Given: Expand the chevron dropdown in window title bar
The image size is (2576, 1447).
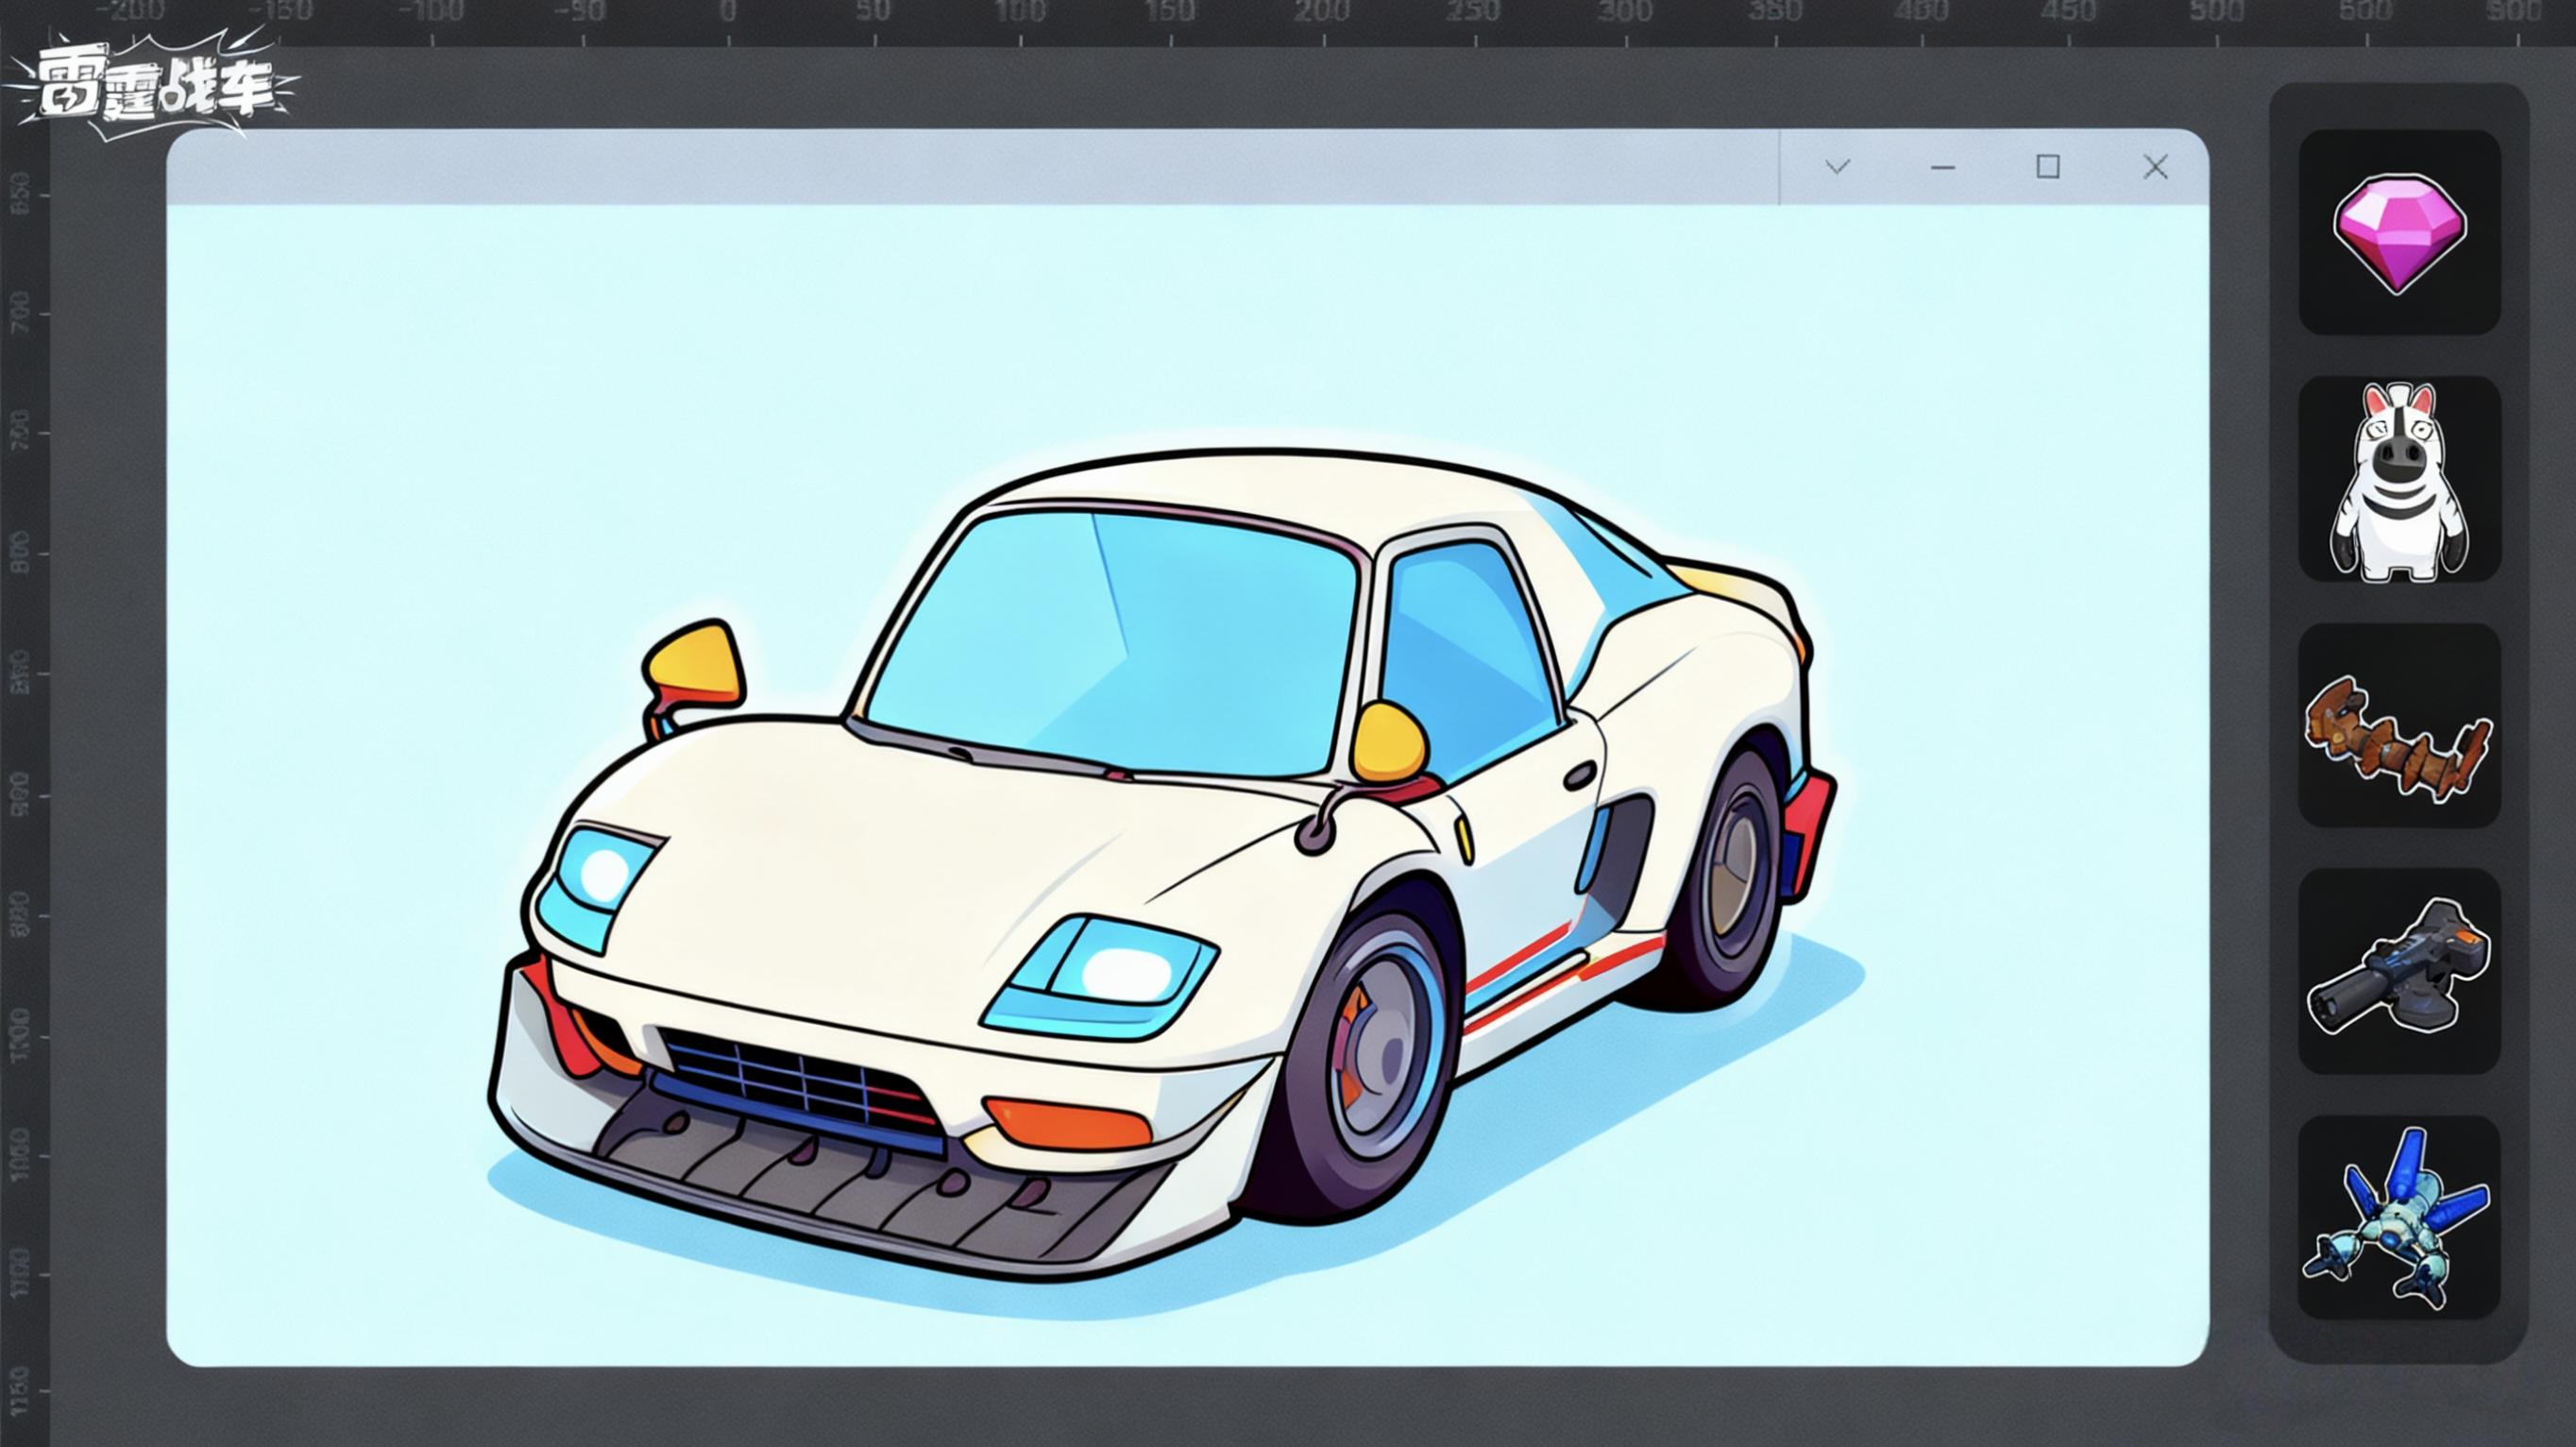Looking at the screenshot, I should pyautogui.click(x=1837, y=167).
